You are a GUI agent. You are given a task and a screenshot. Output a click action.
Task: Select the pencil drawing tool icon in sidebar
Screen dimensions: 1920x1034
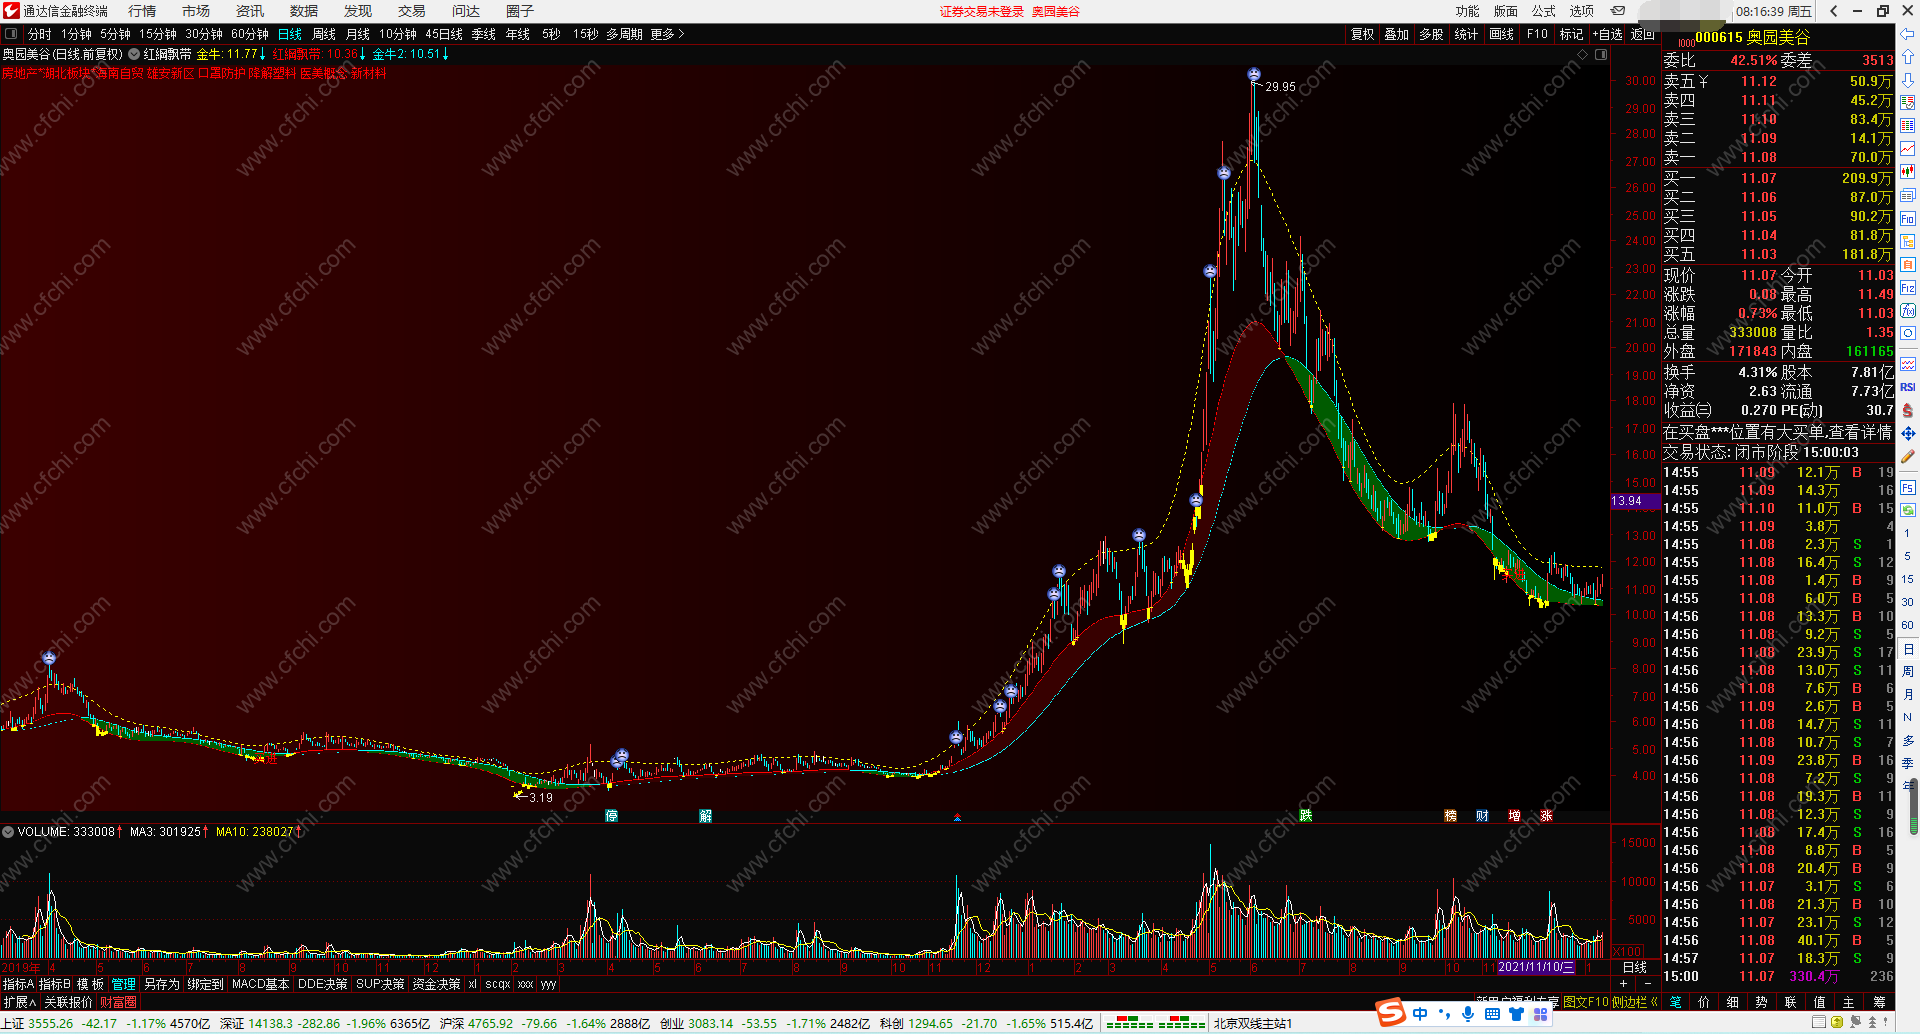pos(1908,456)
